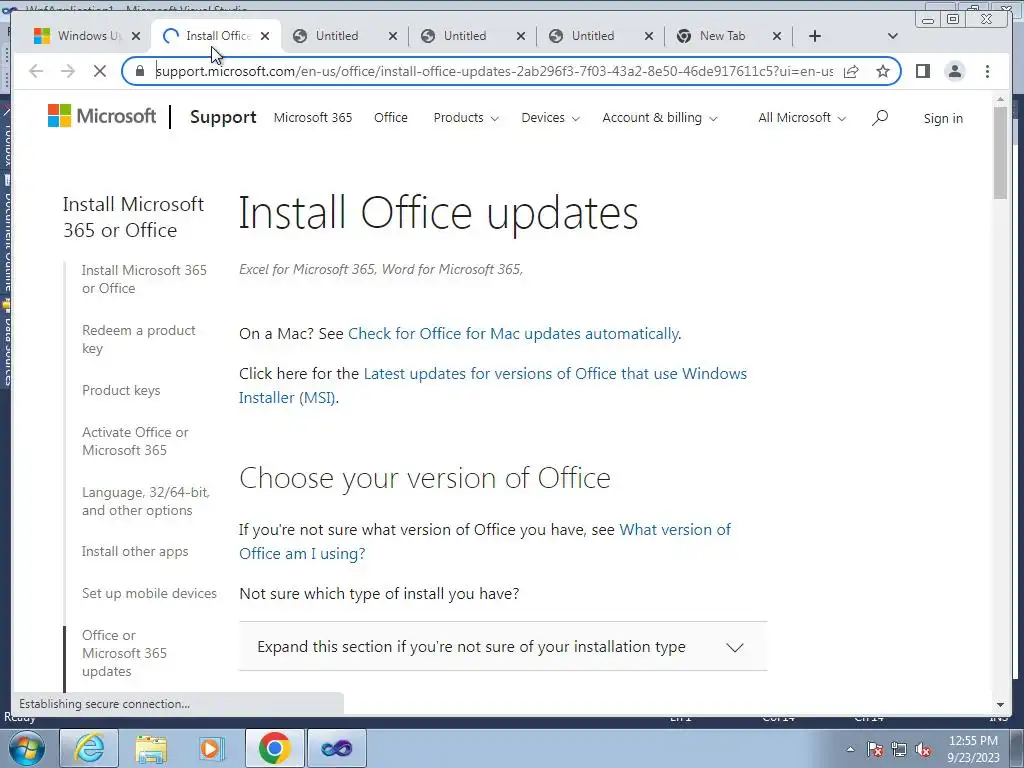Image resolution: width=1024 pixels, height=768 pixels.
Task: Click the address bar URL field
Action: tap(494, 71)
